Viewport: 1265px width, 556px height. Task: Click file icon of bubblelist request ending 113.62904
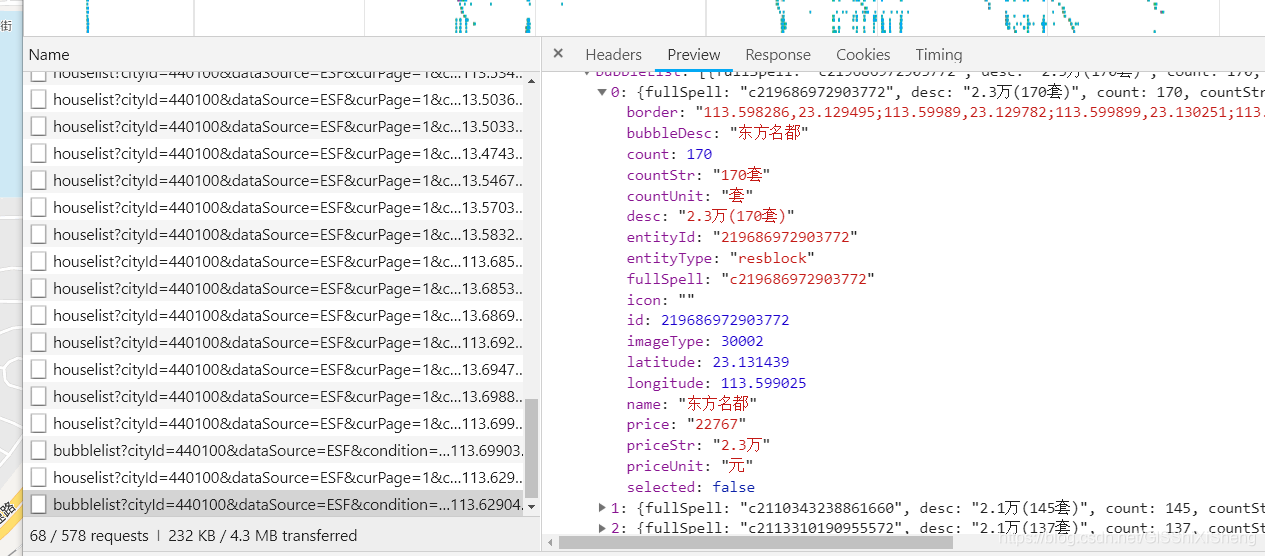[x=38, y=505]
